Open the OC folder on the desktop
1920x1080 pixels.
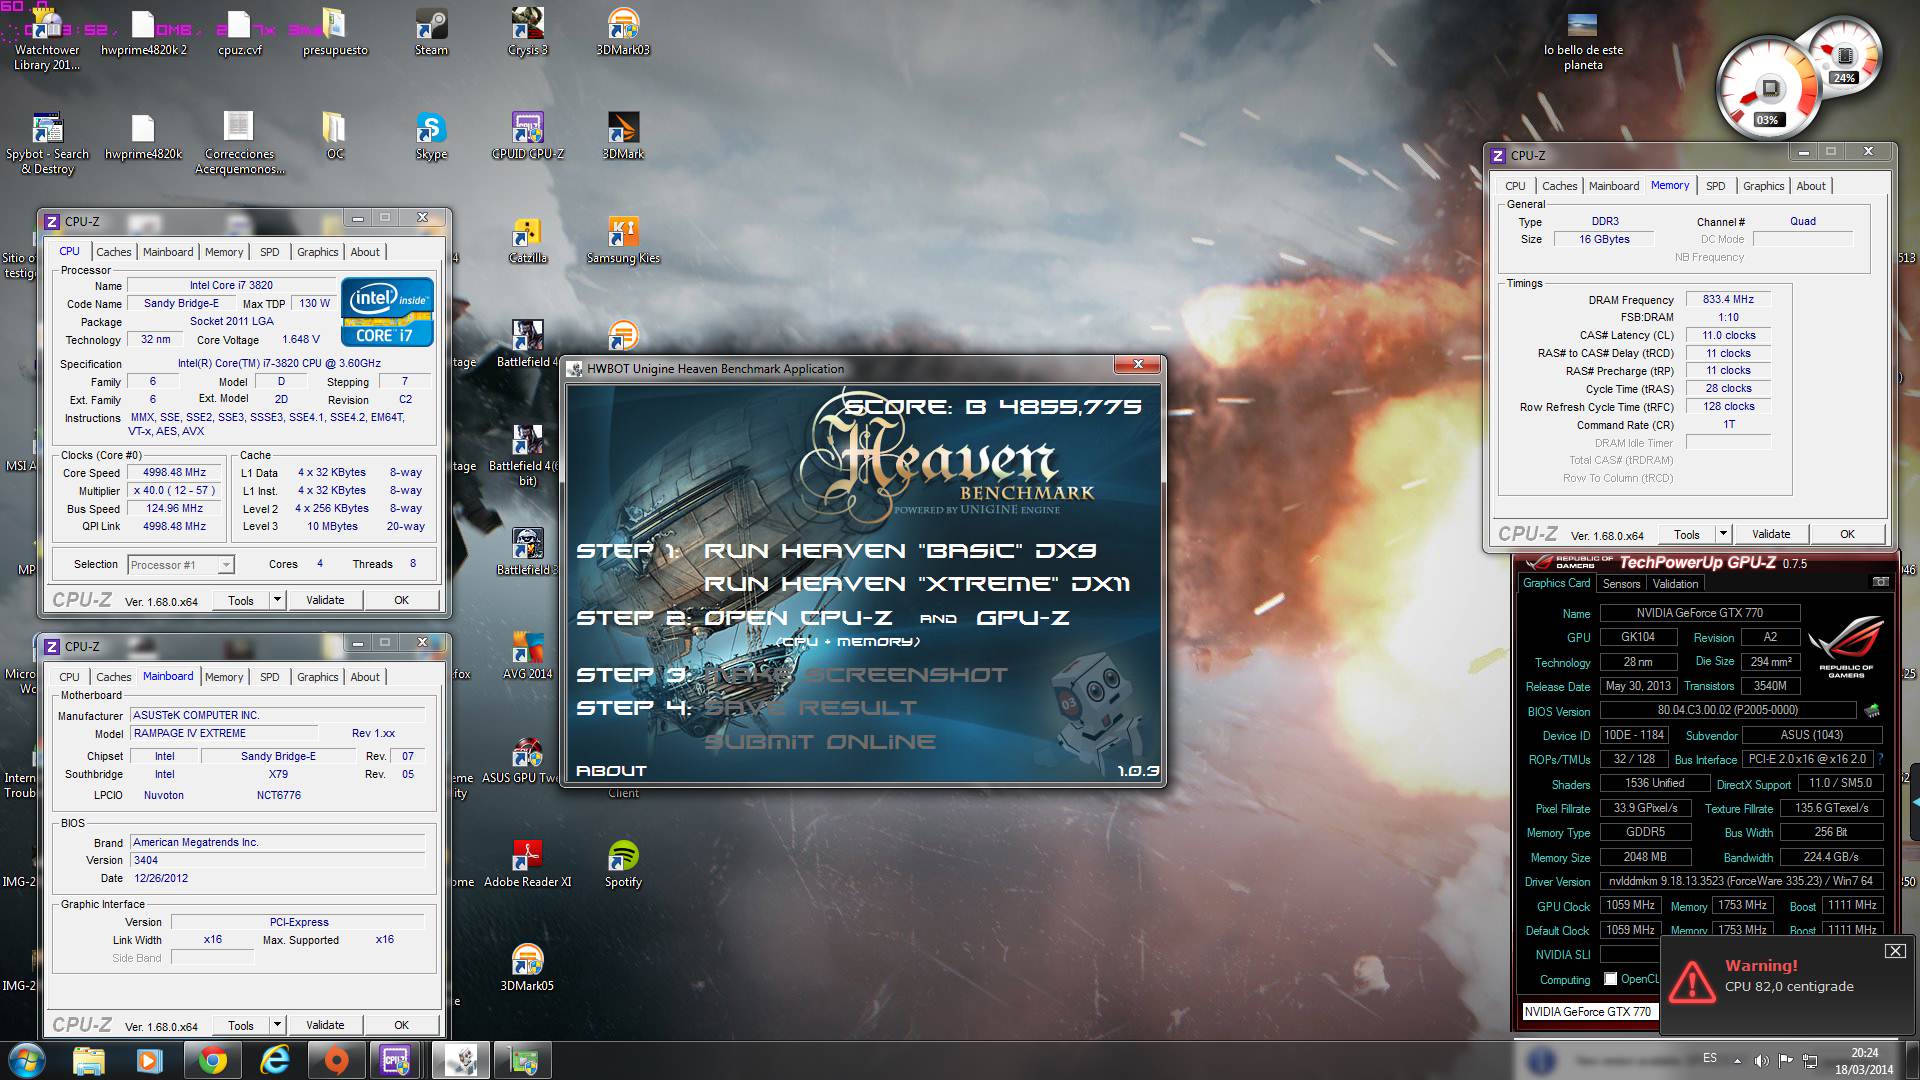click(x=335, y=136)
